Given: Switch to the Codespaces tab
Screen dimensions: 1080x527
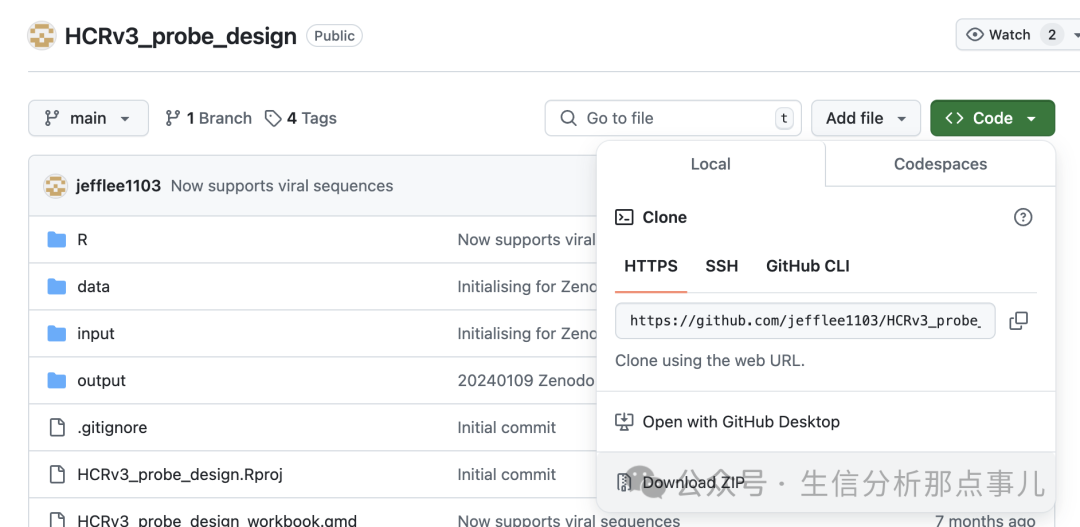Looking at the screenshot, I should point(940,164).
